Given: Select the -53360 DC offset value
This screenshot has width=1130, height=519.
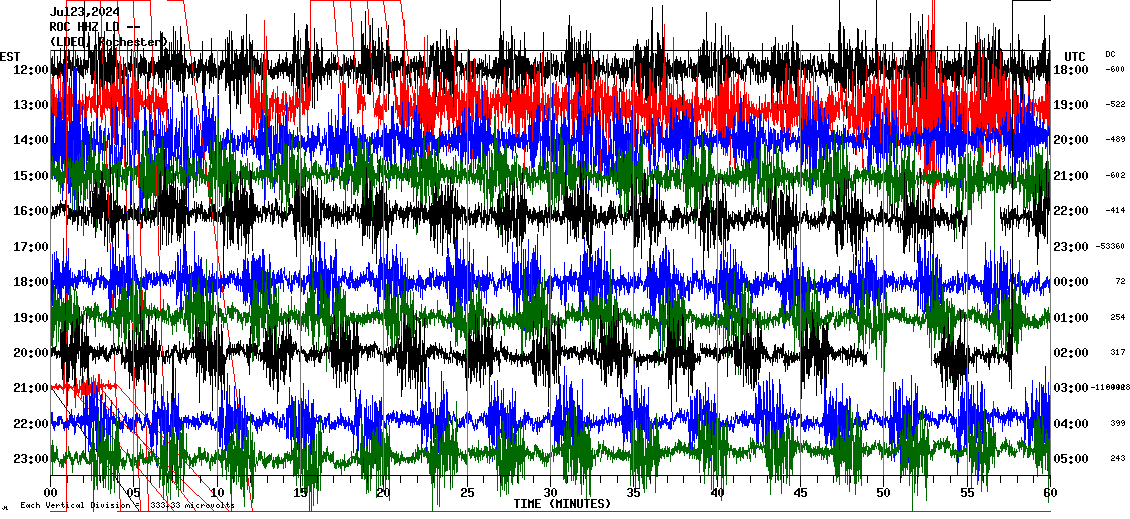Looking at the screenshot, I should coord(1110,247).
